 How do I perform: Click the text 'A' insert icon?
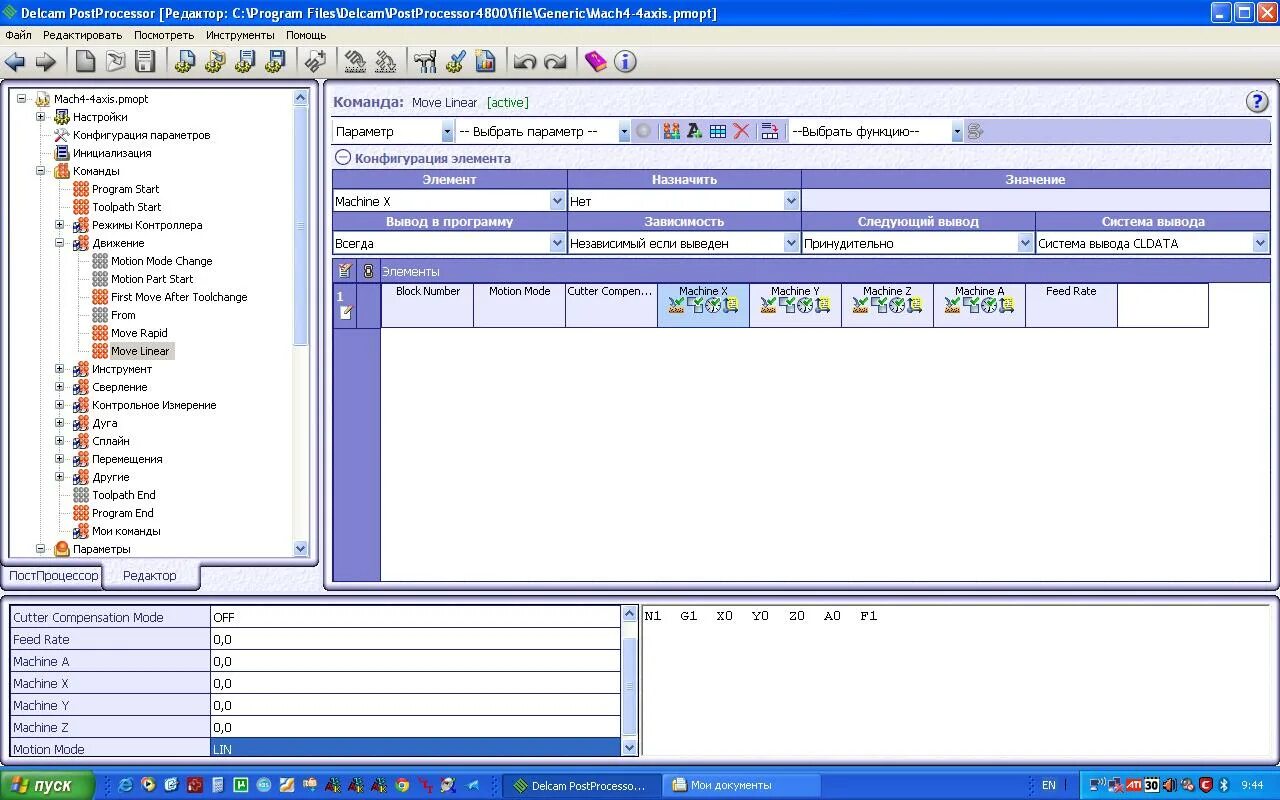(x=695, y=131)
